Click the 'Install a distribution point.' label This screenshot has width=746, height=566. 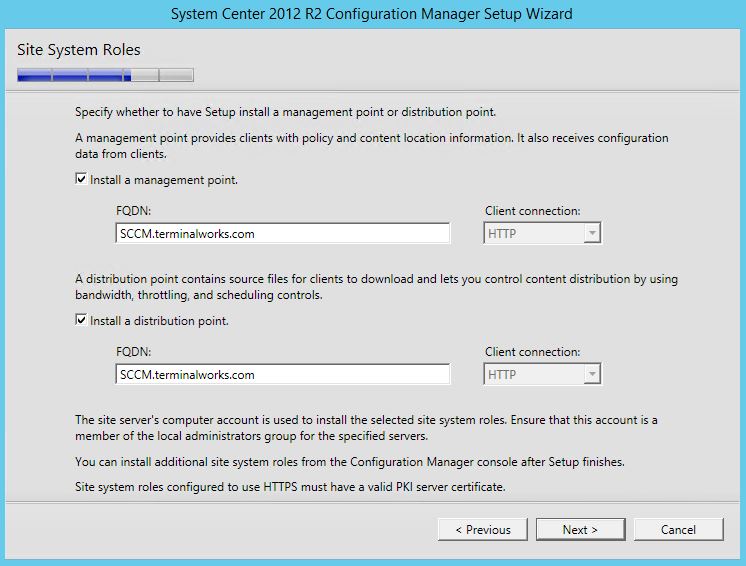(x=159, y=321)
